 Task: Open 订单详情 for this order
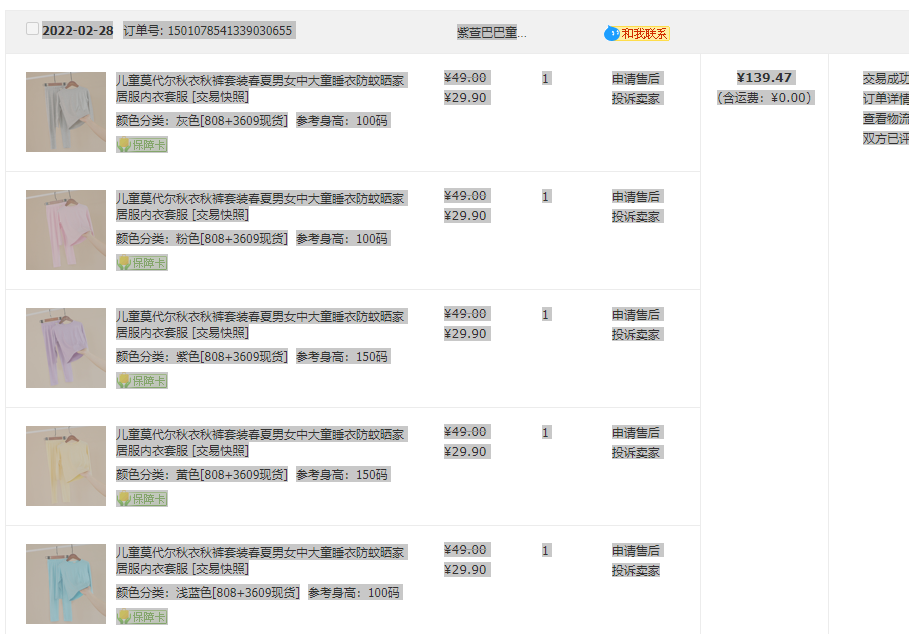point(886,98)
